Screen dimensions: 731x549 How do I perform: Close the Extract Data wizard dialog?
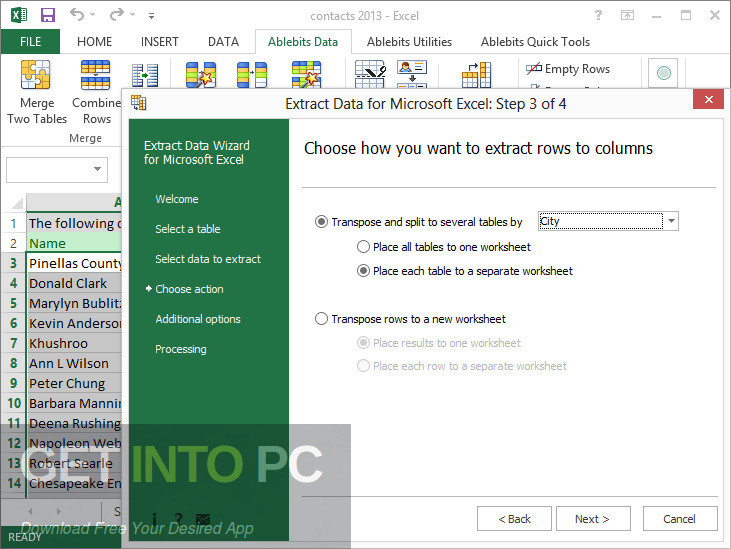coord(709,99)
